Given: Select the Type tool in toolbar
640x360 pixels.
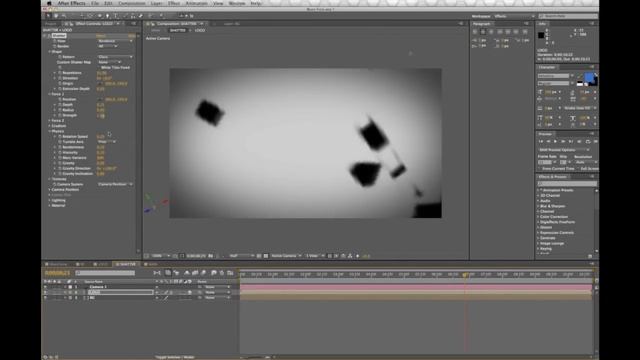Looking at the screenshot, I should click(x=116, y=16).
